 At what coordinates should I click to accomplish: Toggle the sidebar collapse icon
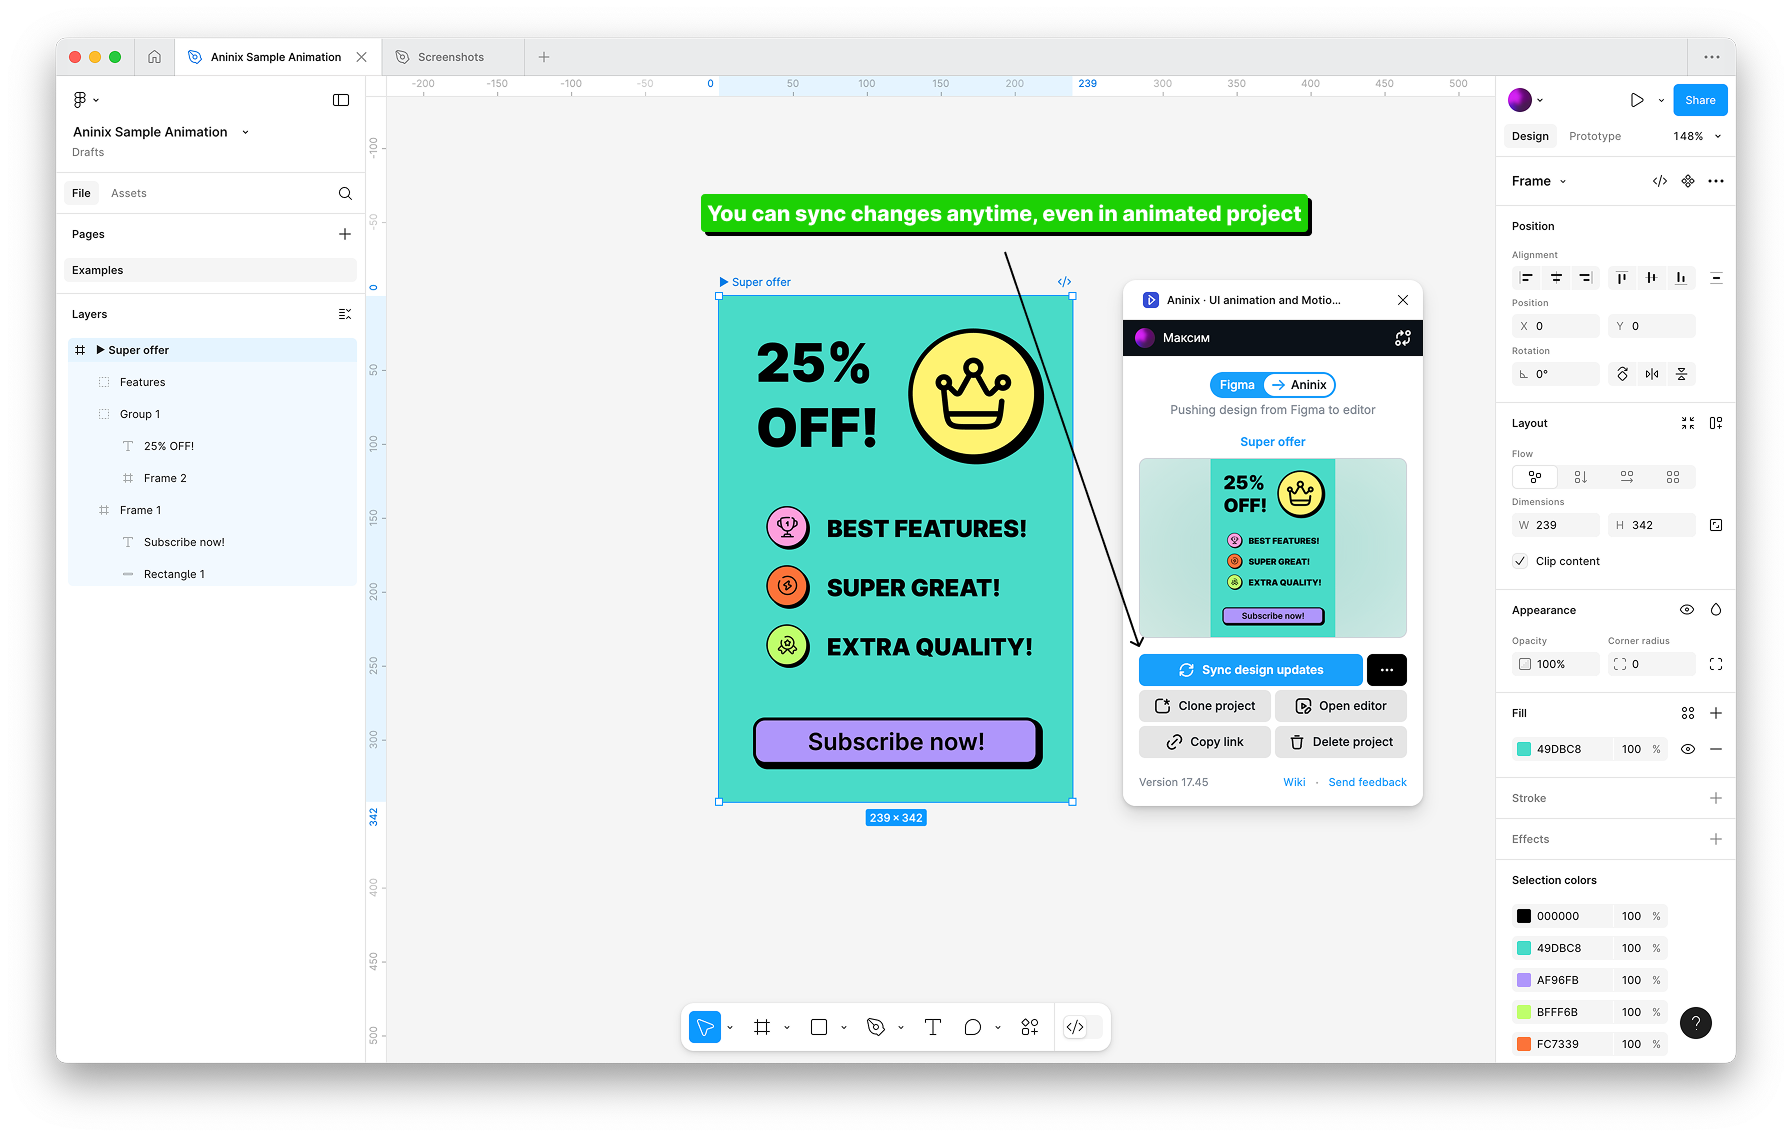pos(341,100)
